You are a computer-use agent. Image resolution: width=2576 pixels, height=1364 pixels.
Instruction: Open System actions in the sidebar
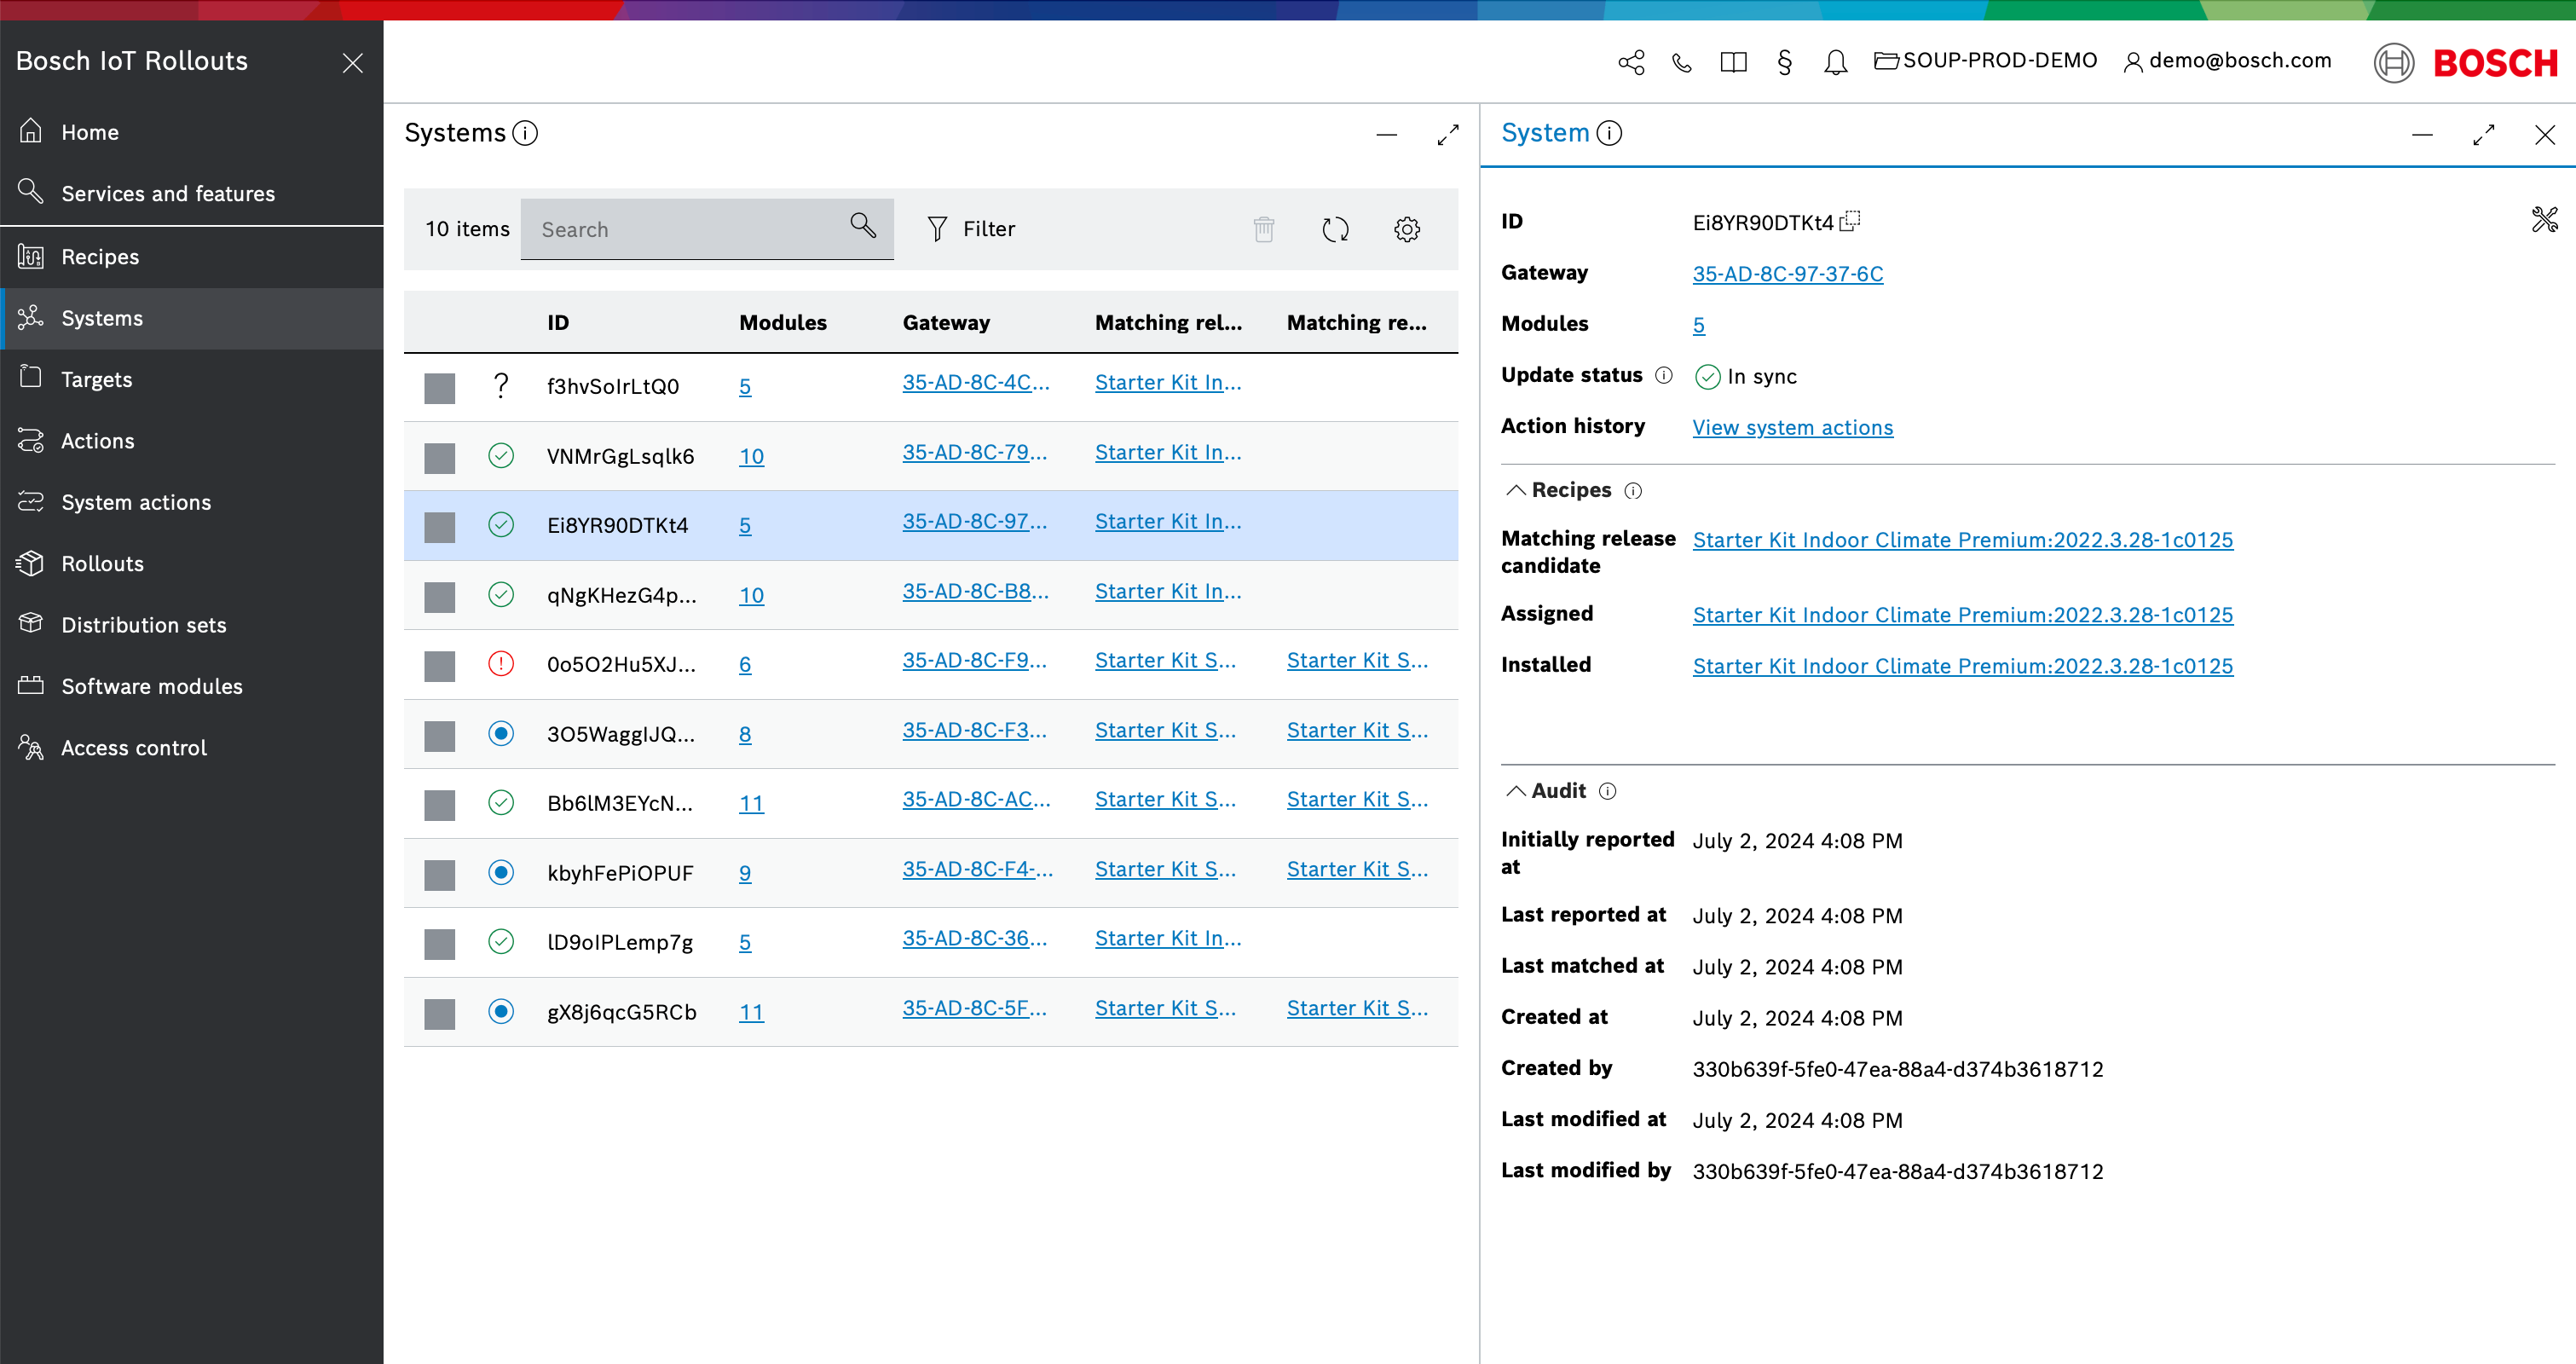[x=192, y=502]
